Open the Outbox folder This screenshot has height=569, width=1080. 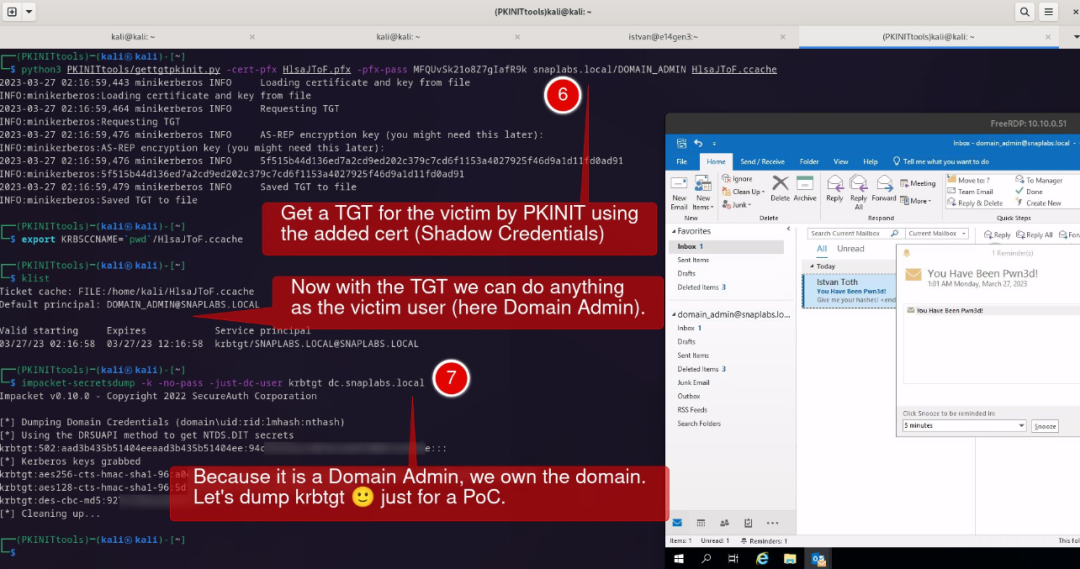click(x=688, y=396)
